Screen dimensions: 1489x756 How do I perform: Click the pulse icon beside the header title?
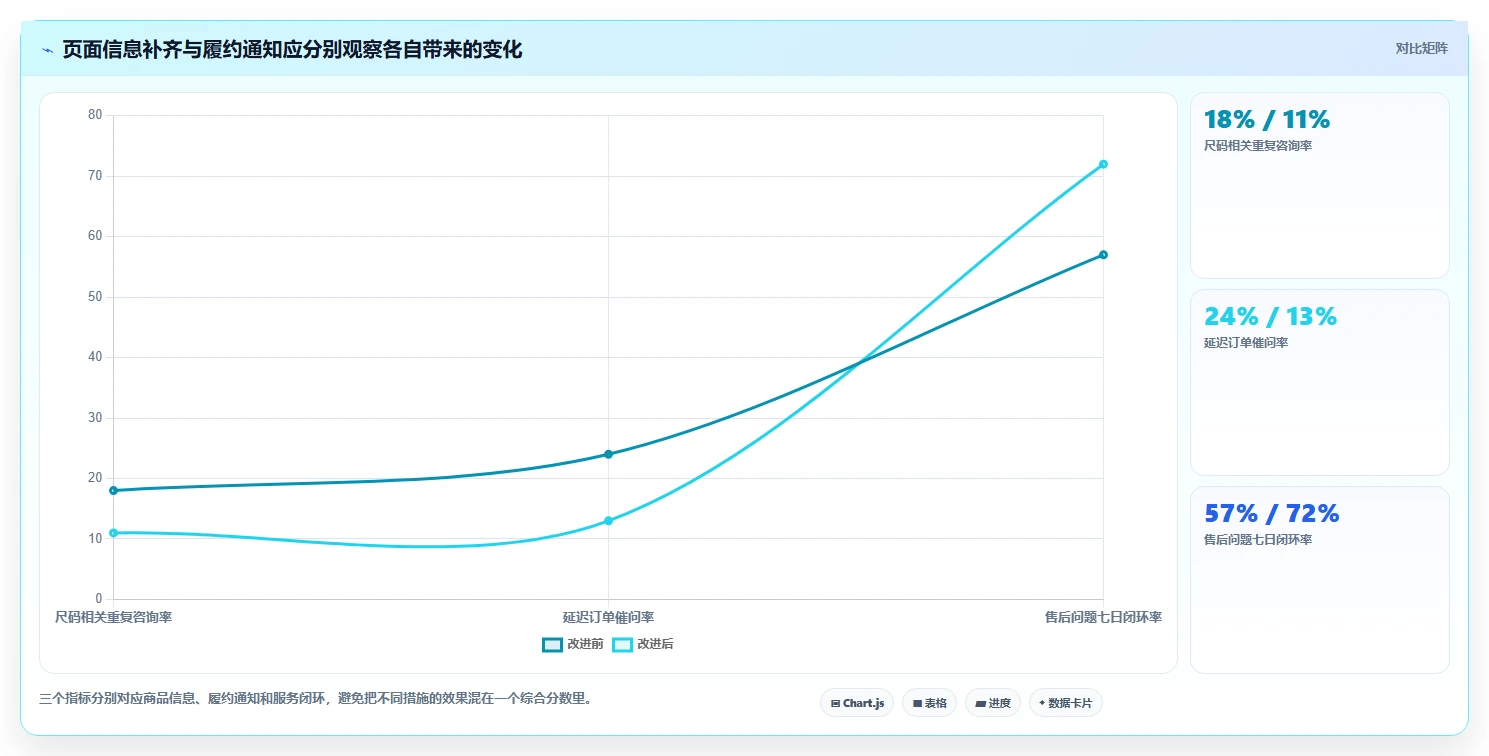click(x=47, y=50)
